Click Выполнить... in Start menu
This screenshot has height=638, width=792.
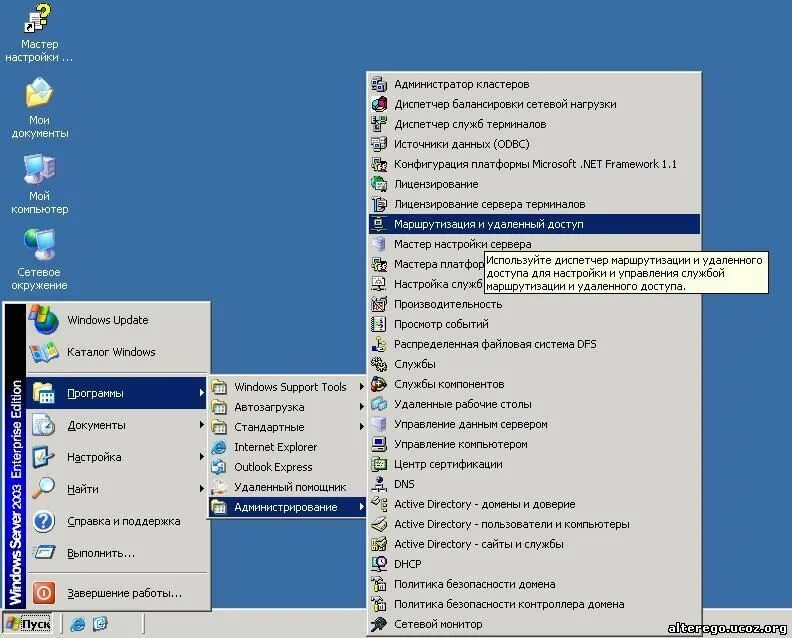(x=116, y=553)
